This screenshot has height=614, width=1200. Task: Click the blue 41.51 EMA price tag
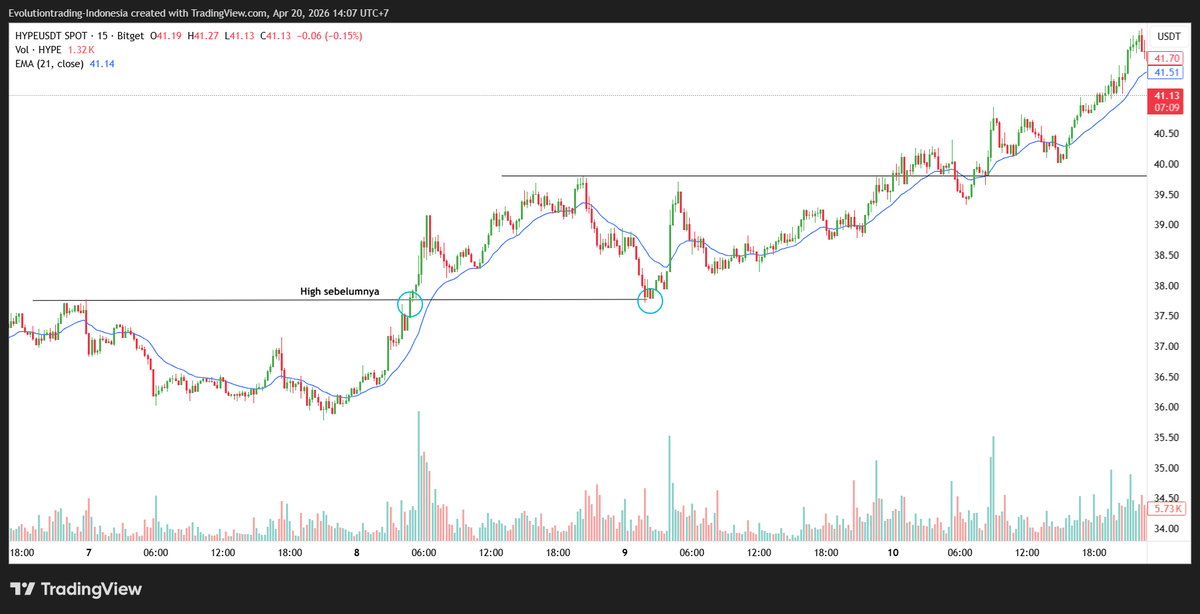(1166, 73)
